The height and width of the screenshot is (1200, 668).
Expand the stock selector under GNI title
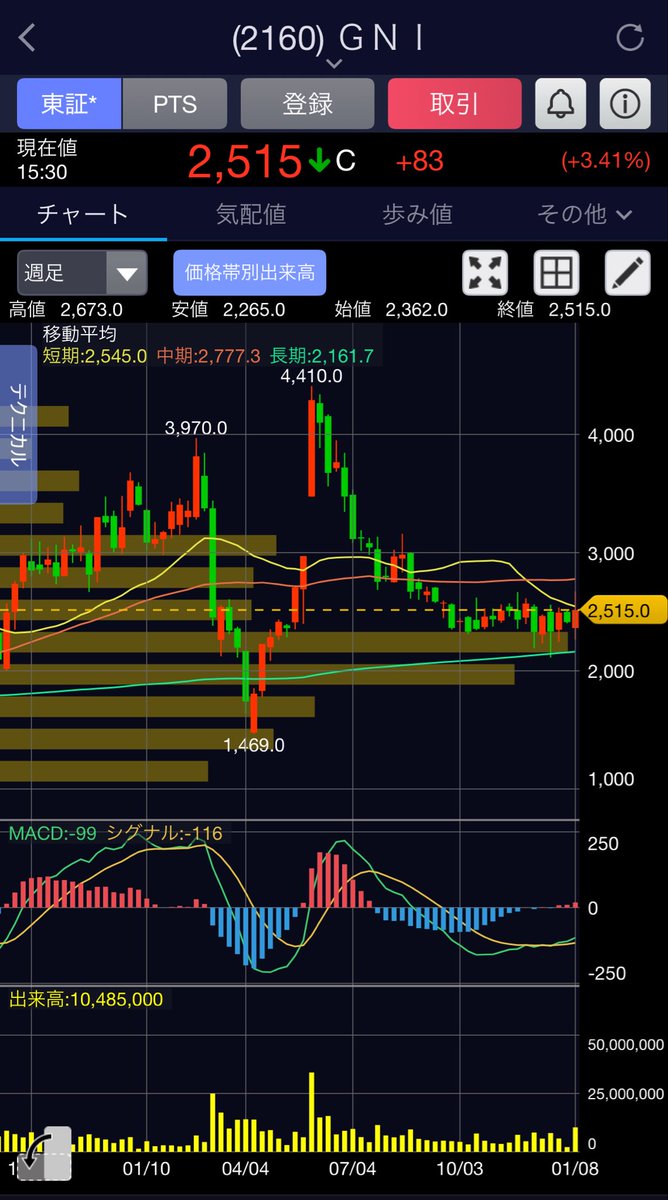coord(334,64)
